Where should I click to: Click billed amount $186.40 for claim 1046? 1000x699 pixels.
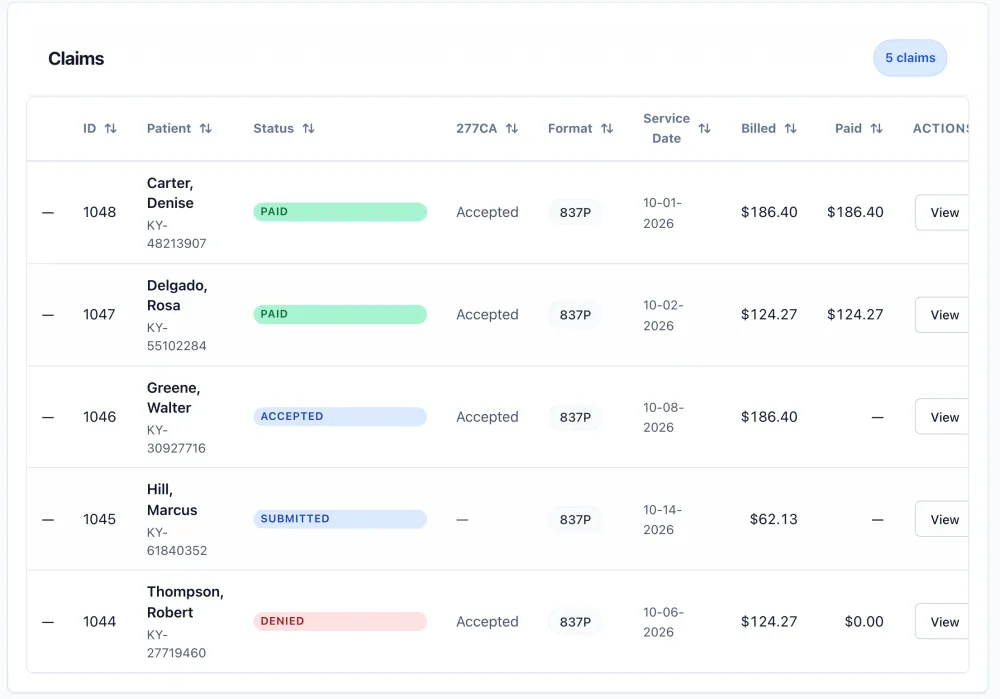tap(769, 417)
